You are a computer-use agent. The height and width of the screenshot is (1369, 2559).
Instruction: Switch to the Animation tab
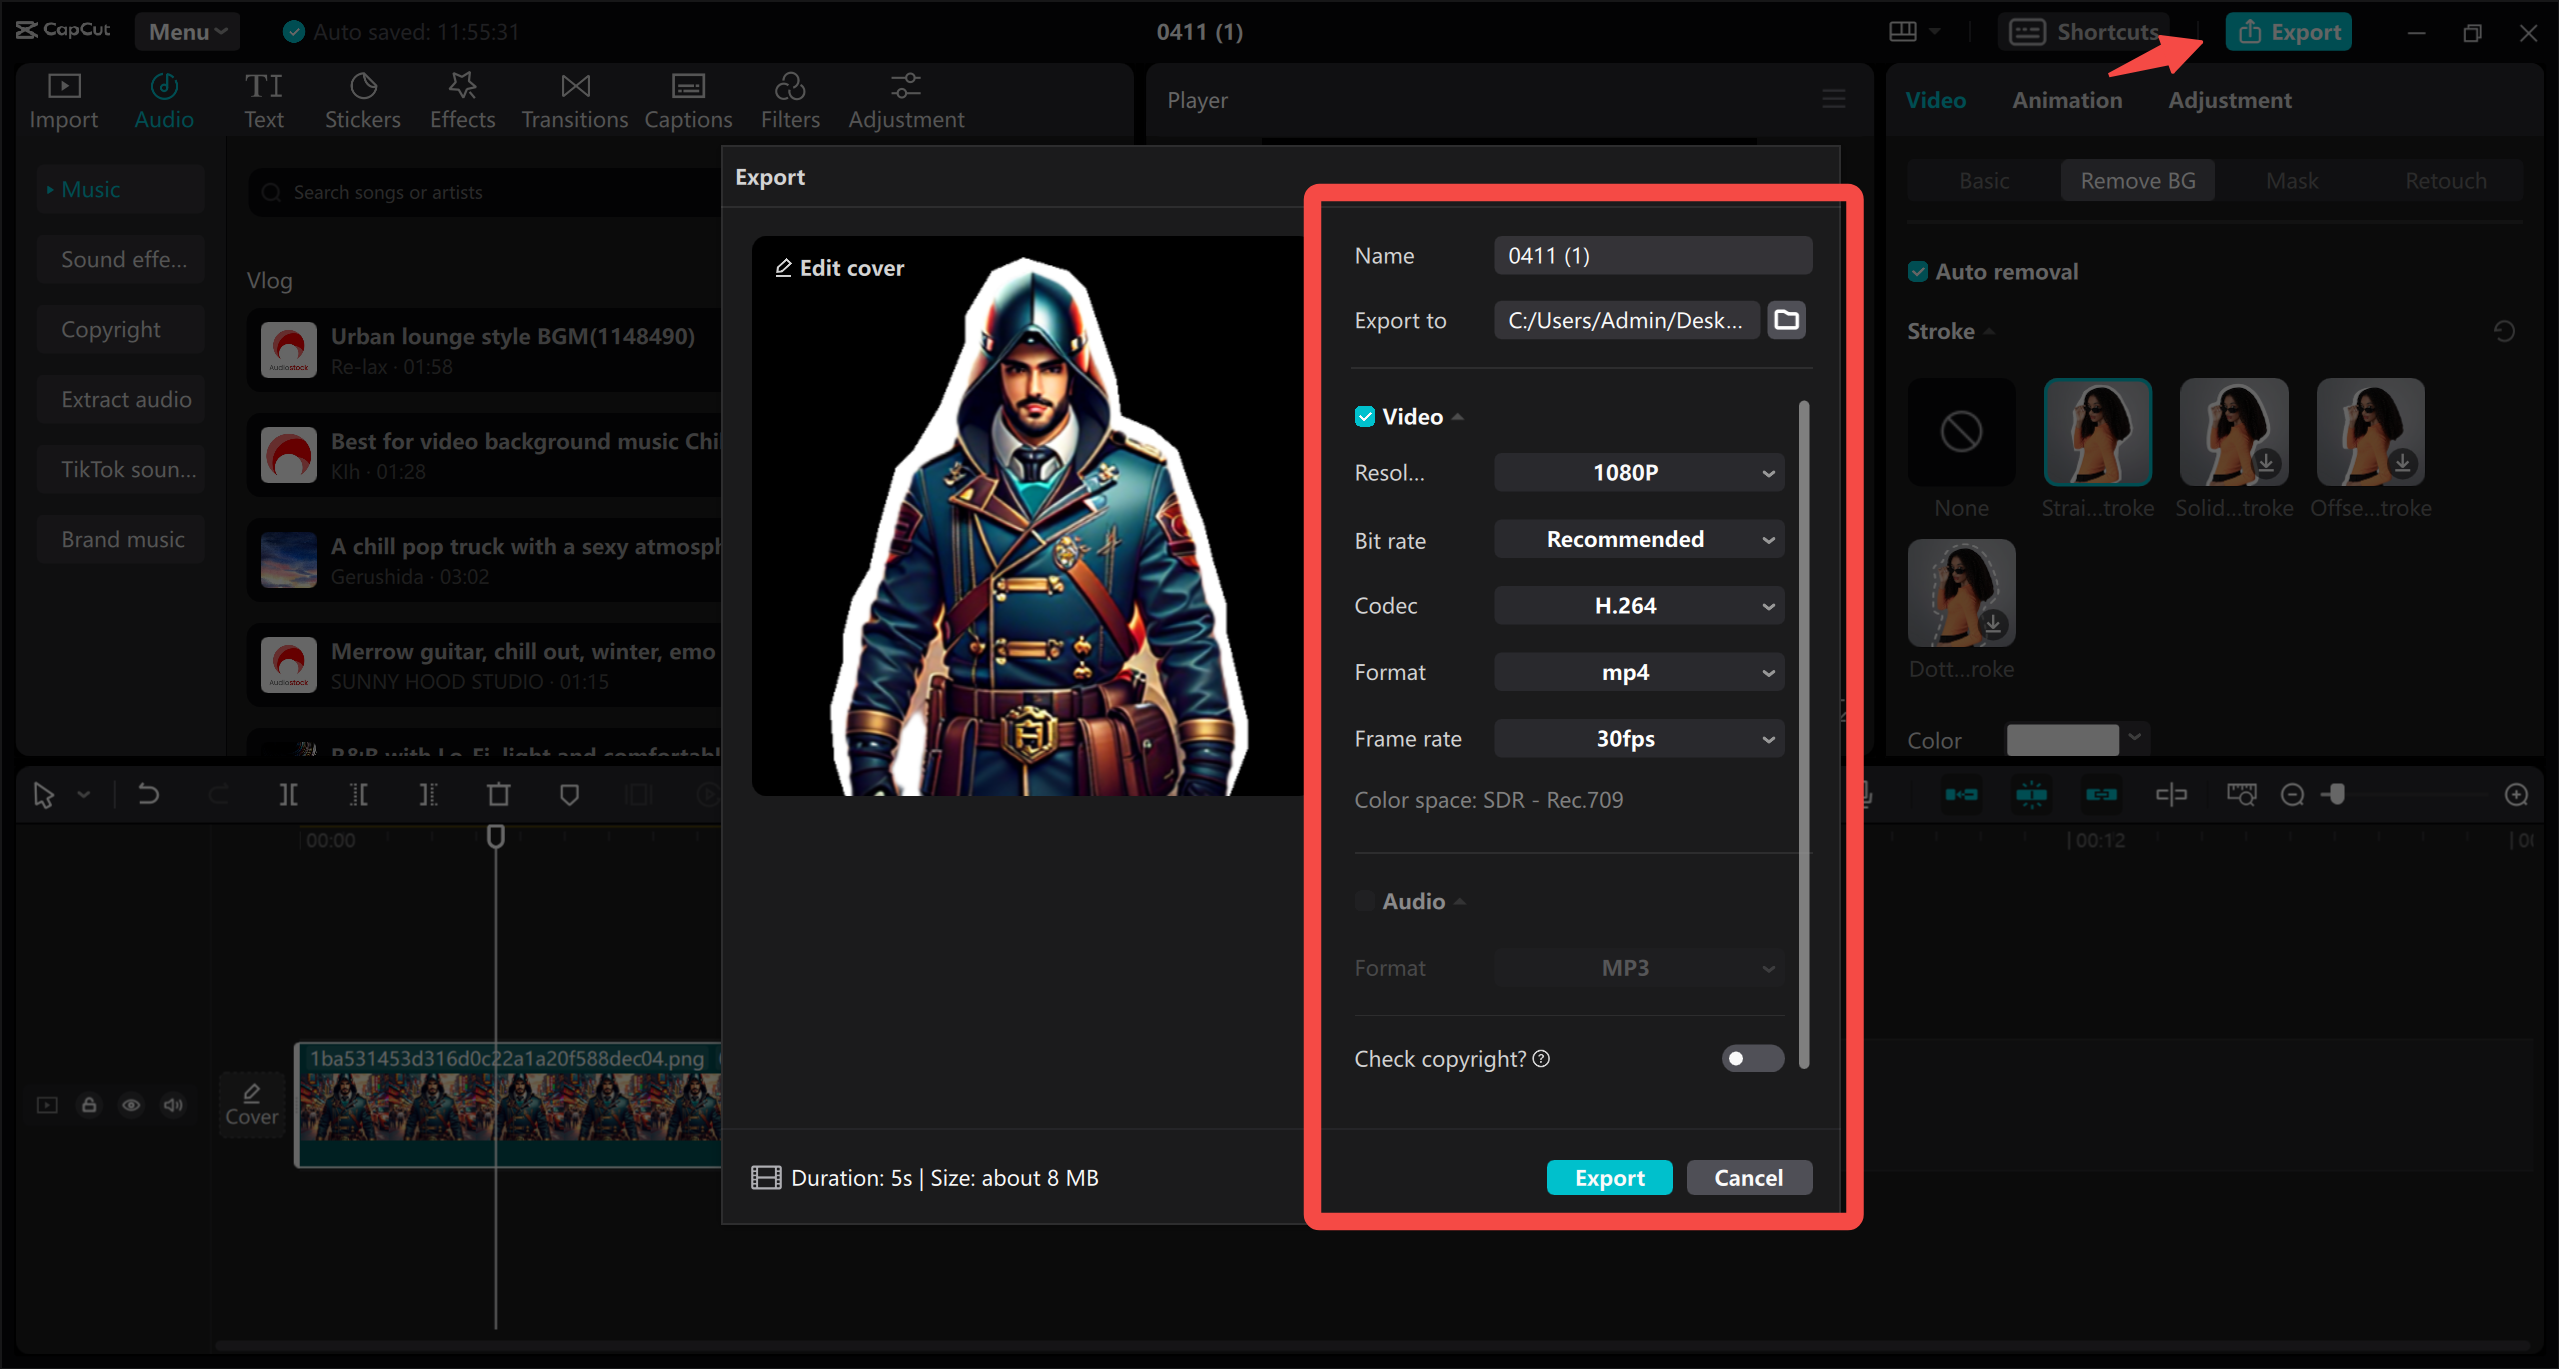tap(2066, 99)
